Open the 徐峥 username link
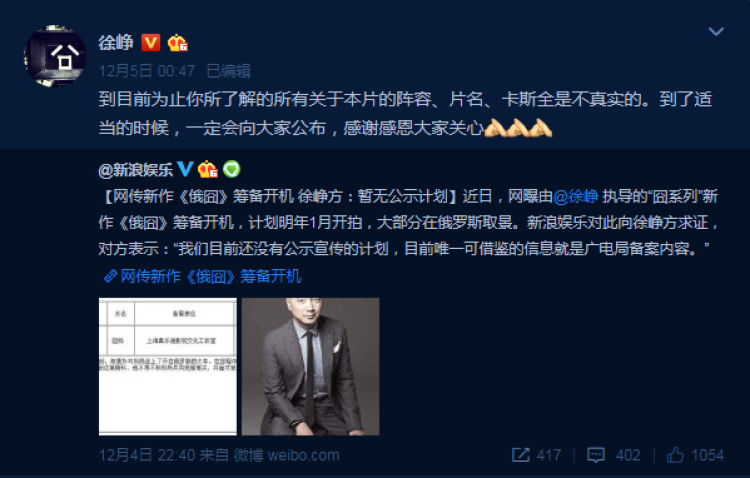The width and height of the screenshot is (750, 478). click(116, 43)
